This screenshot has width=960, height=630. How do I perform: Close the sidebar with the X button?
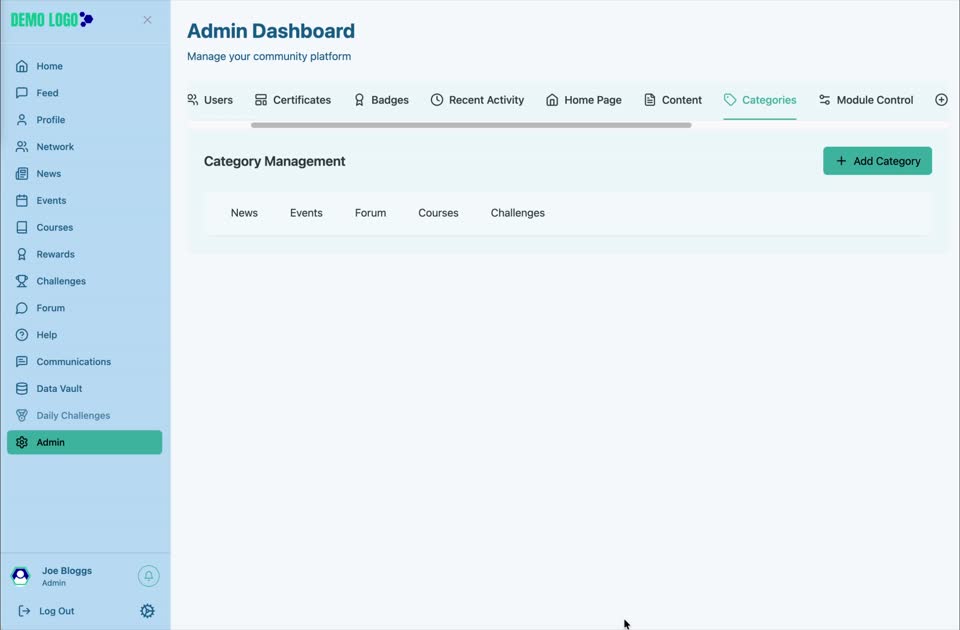[x=147, y=20]
